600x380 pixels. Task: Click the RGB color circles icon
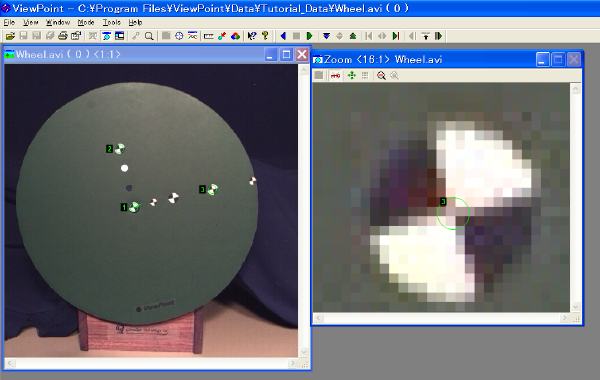coord(235,36)
